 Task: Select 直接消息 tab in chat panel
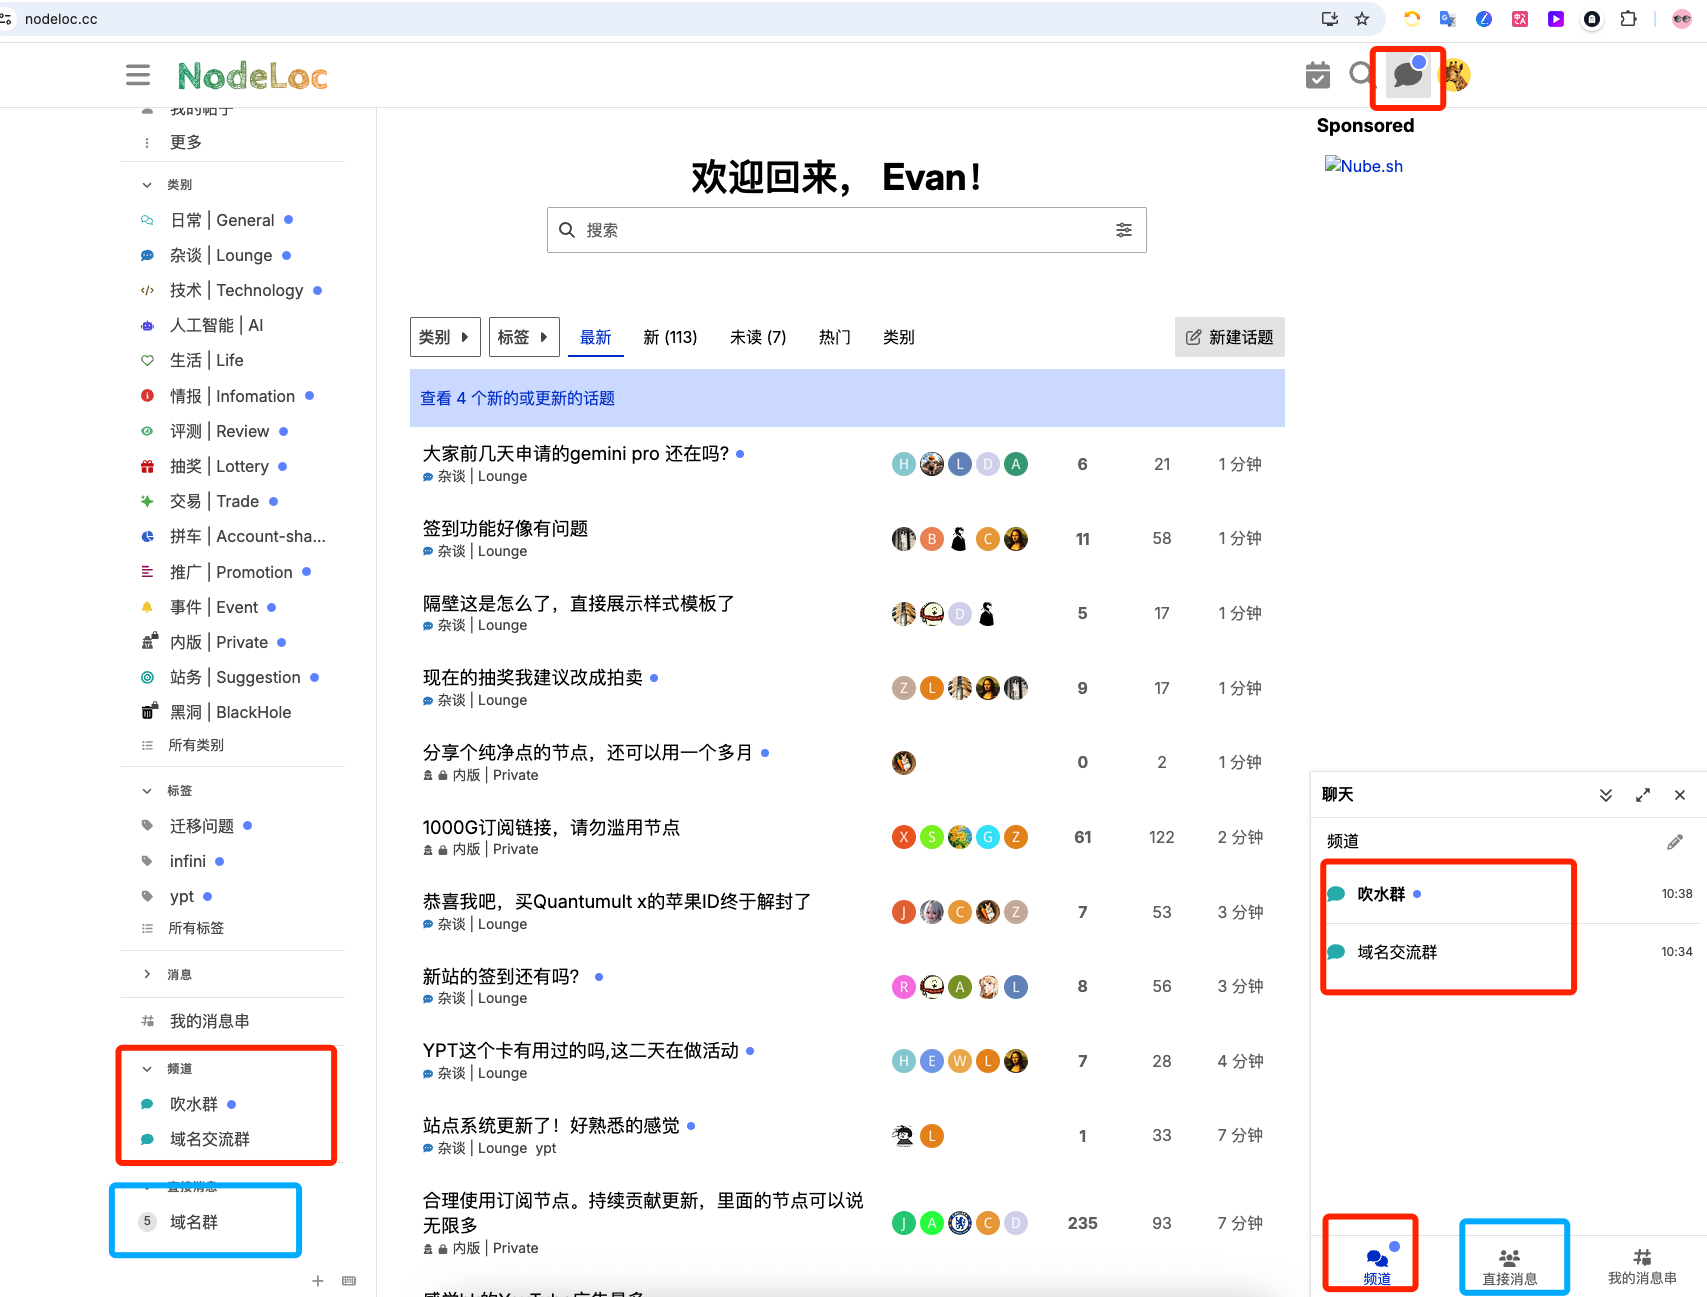[1509, 1267]
